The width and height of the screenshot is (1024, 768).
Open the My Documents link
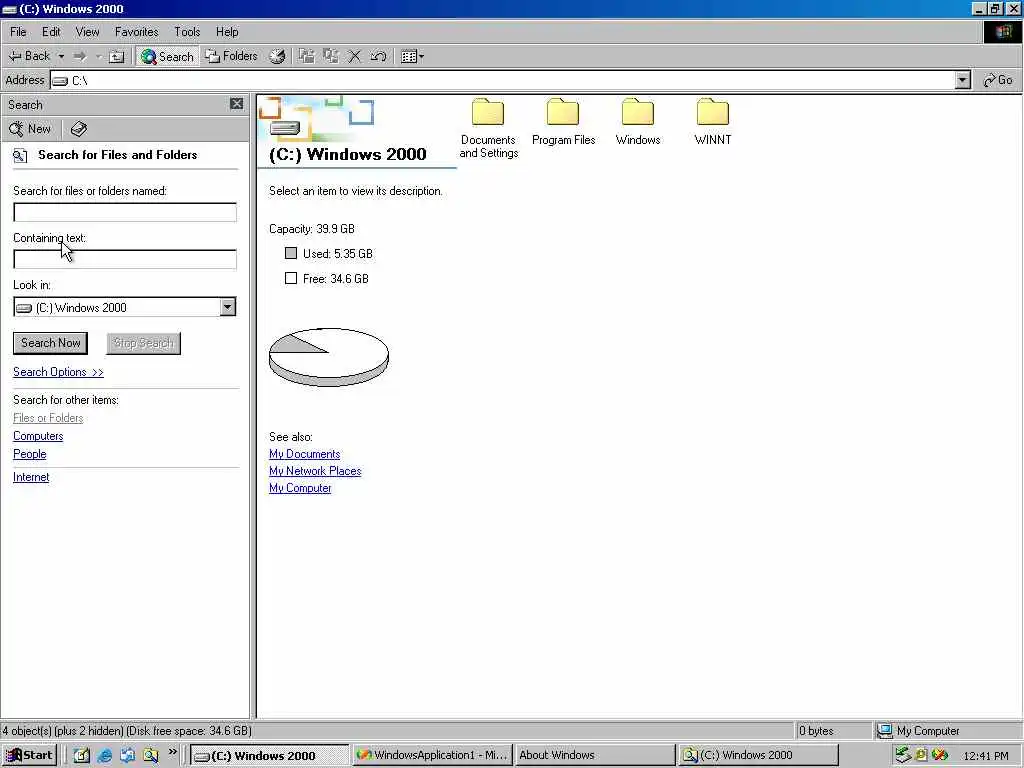pos(304,454)
